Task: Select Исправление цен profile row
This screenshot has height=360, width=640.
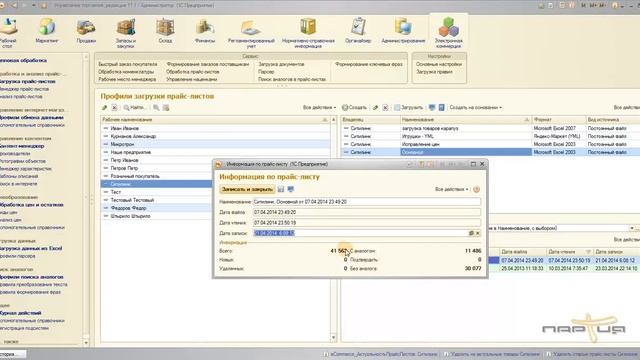Action: pos(490,144)
